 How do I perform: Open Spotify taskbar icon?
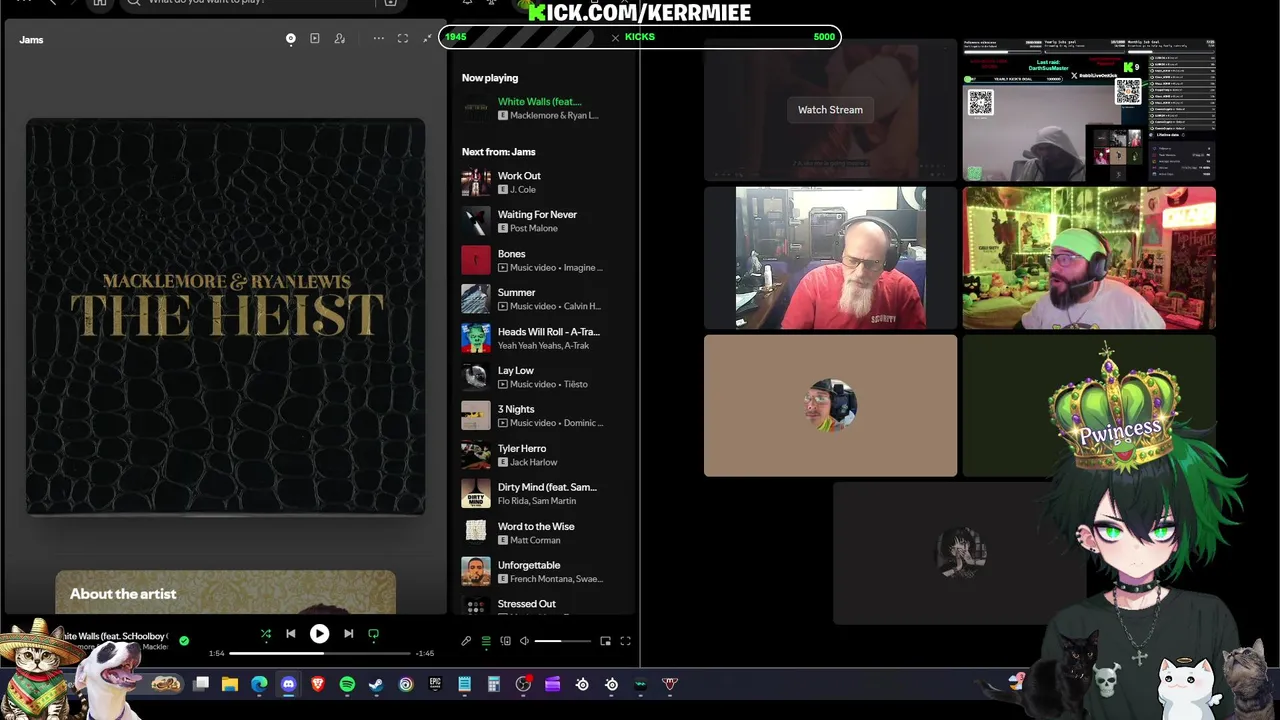pyautogui.click(x=347, y=684)
